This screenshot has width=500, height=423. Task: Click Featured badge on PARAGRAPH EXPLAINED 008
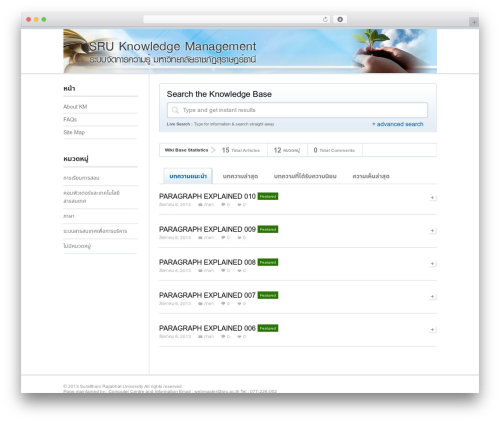[268, 262]
